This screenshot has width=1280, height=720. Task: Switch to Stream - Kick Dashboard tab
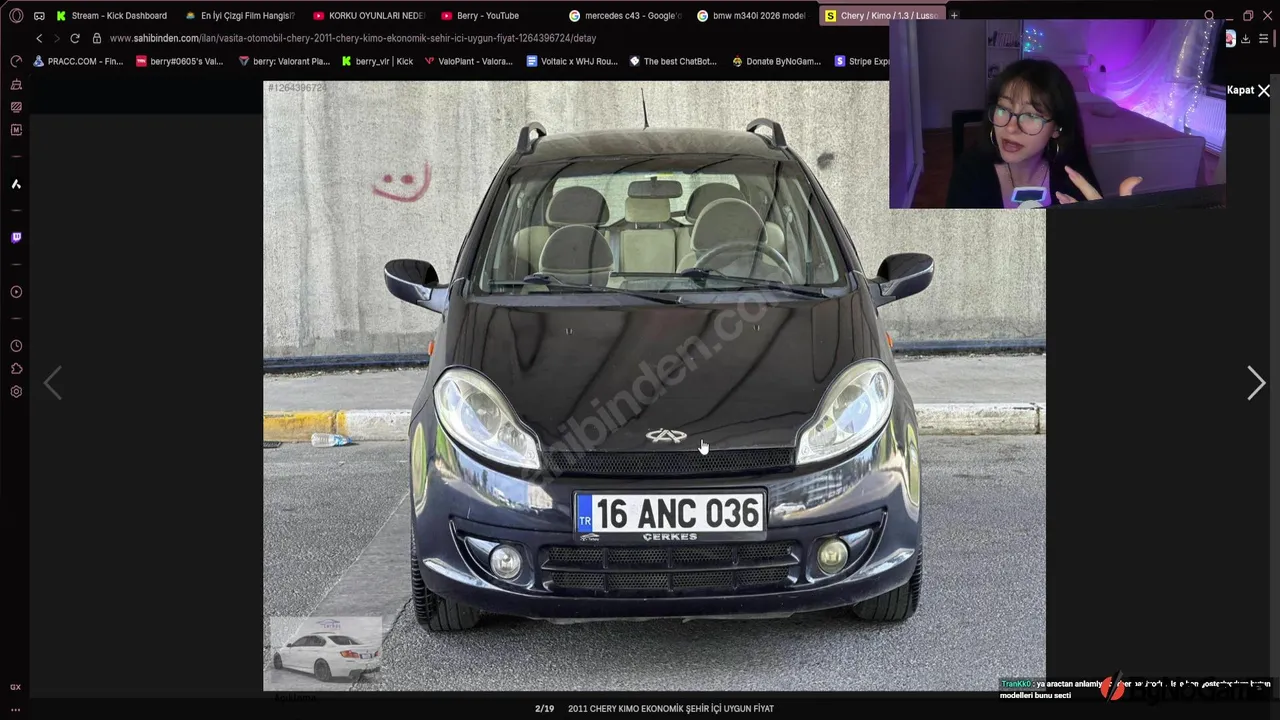click(x=112, y=16)
